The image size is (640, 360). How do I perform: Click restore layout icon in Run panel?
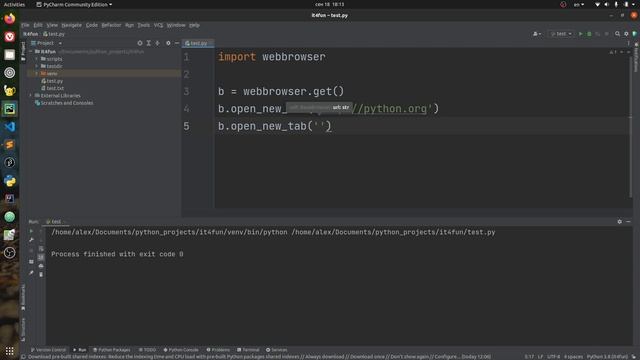pyautogui.click(x=31, y=262)
